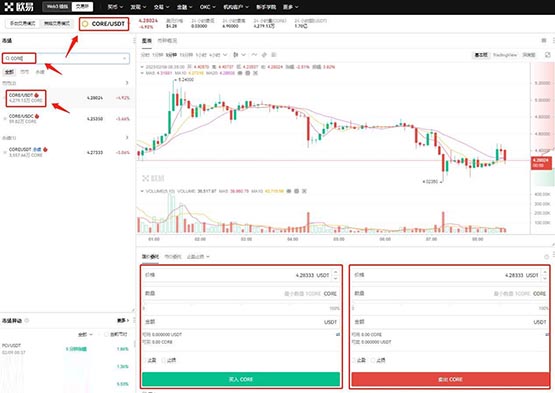Click the red 卖出 CORE button
The width and height of the screenshot is (555, 393).
[x=450, y=379]
